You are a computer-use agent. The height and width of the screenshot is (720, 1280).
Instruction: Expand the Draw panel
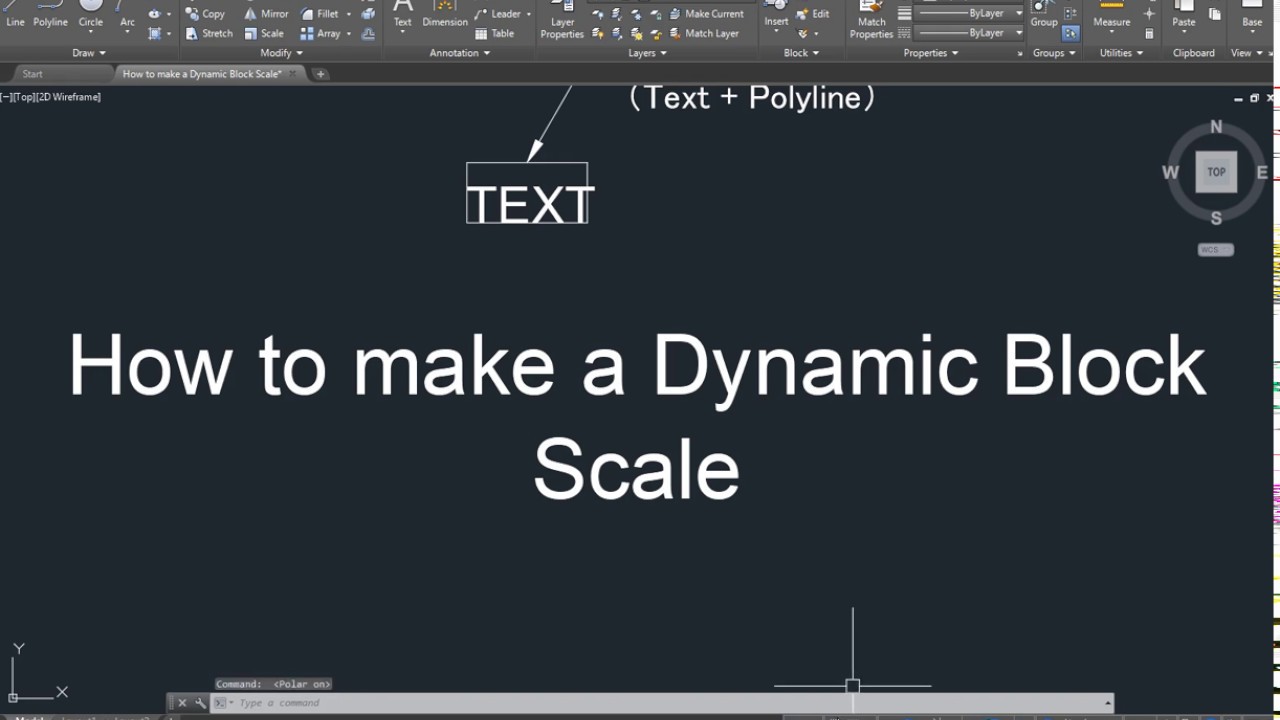point(89,53)
